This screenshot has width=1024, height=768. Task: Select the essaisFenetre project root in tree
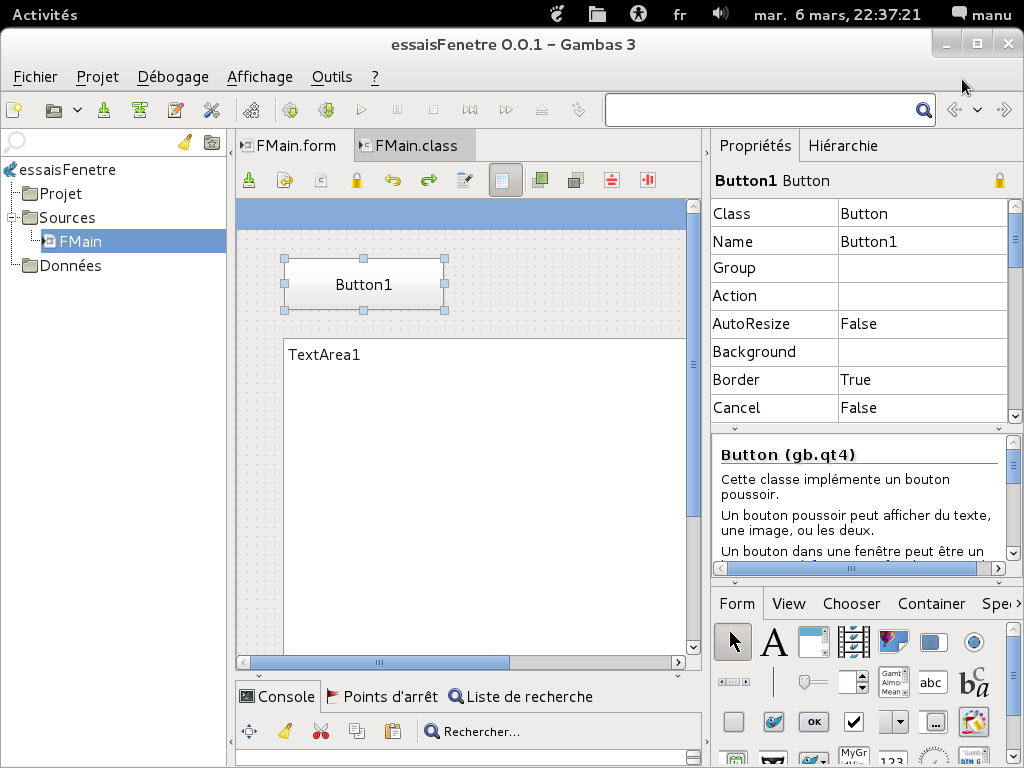[67, 170]
